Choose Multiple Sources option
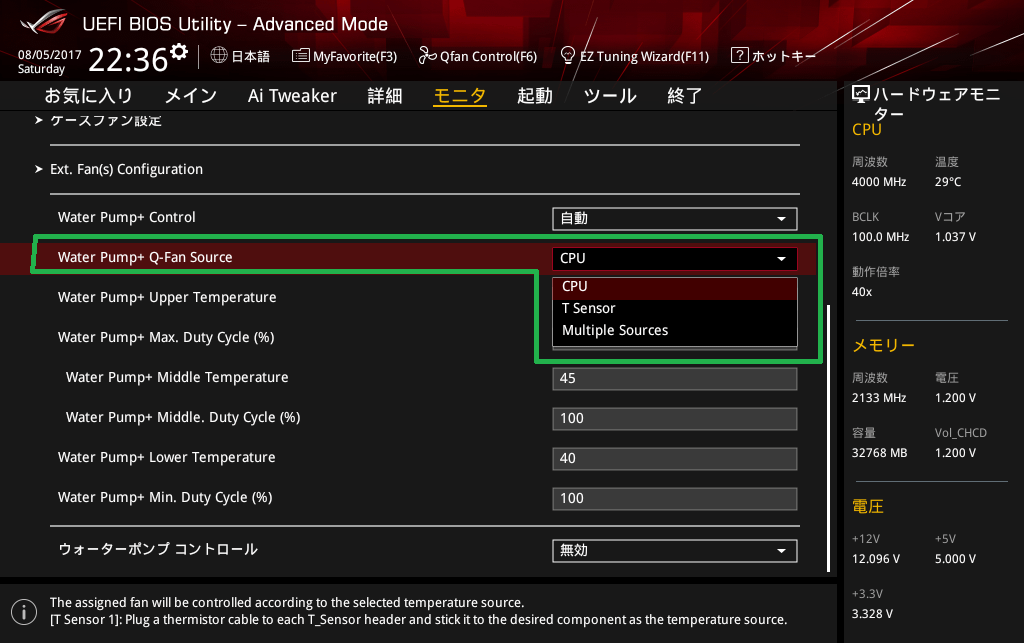1024x643 pixels. click(675, 330)
